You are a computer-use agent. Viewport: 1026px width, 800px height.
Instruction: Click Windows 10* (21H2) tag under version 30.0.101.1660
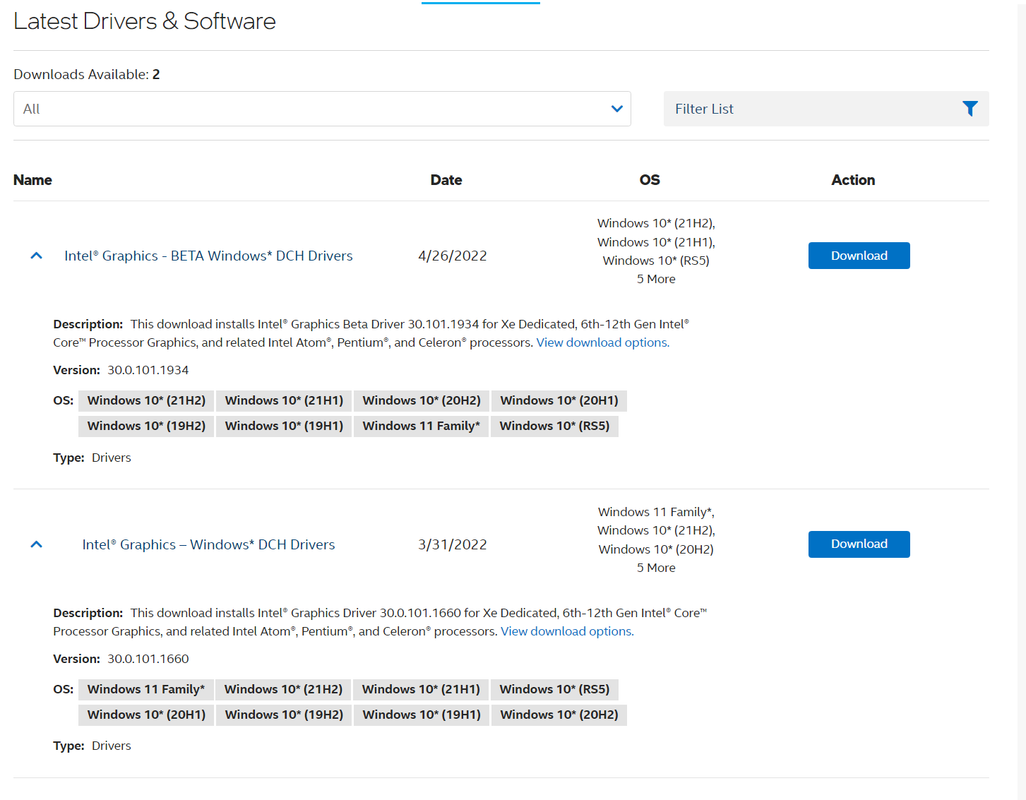(x=283, y=689)
